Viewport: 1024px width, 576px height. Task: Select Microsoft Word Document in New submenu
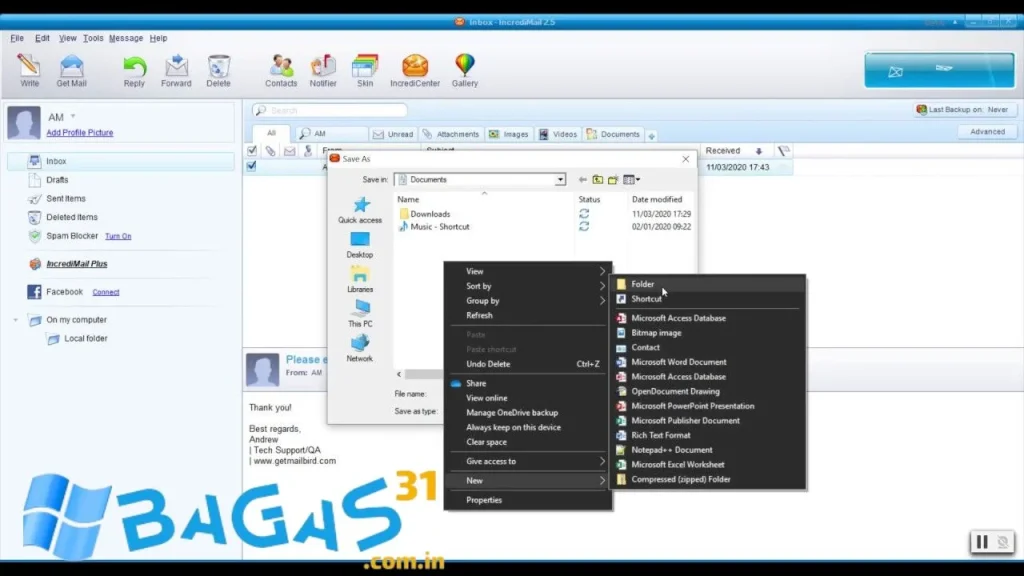coord(708,362)
